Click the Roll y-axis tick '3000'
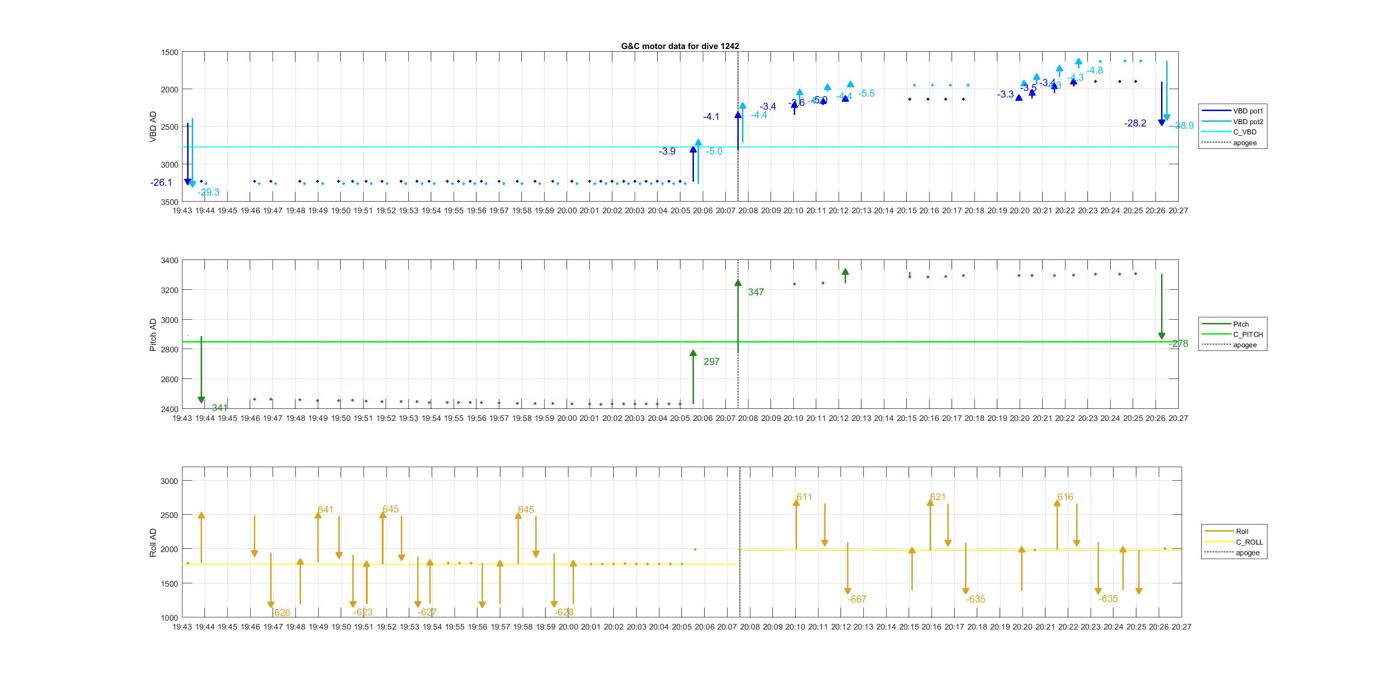The image size is (1400, 693). [x=169, y=481]
